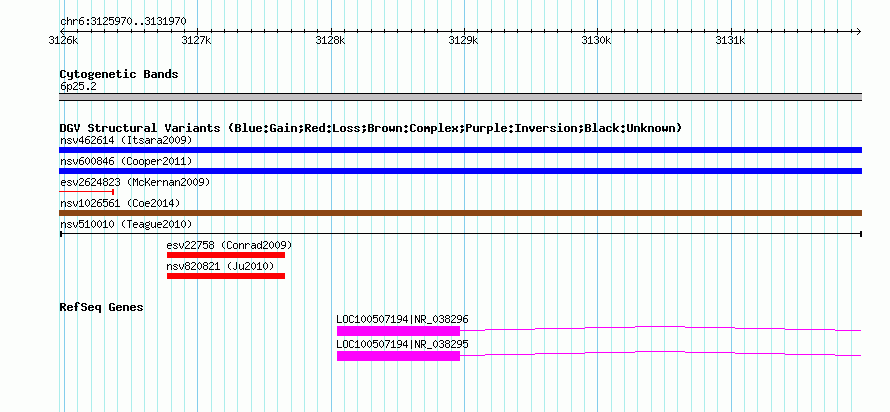890x412 pixels.
Task: Click the LOC100507194|NR_038295 gene label
Action: tap(402, 344)
